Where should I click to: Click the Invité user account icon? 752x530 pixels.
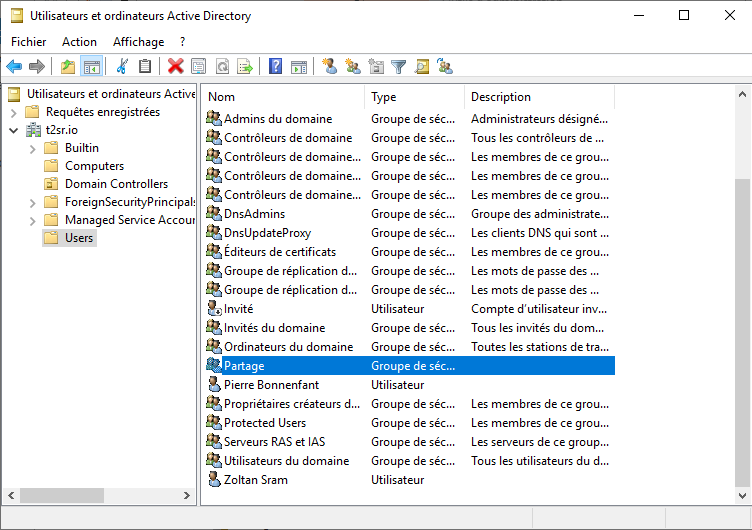click(x=214, y=308)
